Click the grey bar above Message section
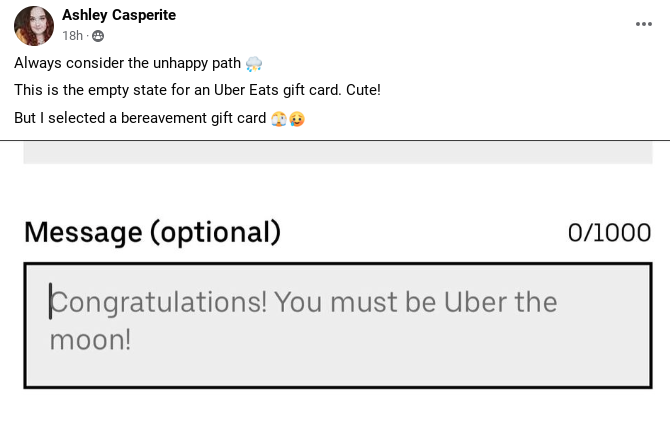 pyautogui.click(x=338, y=153)
